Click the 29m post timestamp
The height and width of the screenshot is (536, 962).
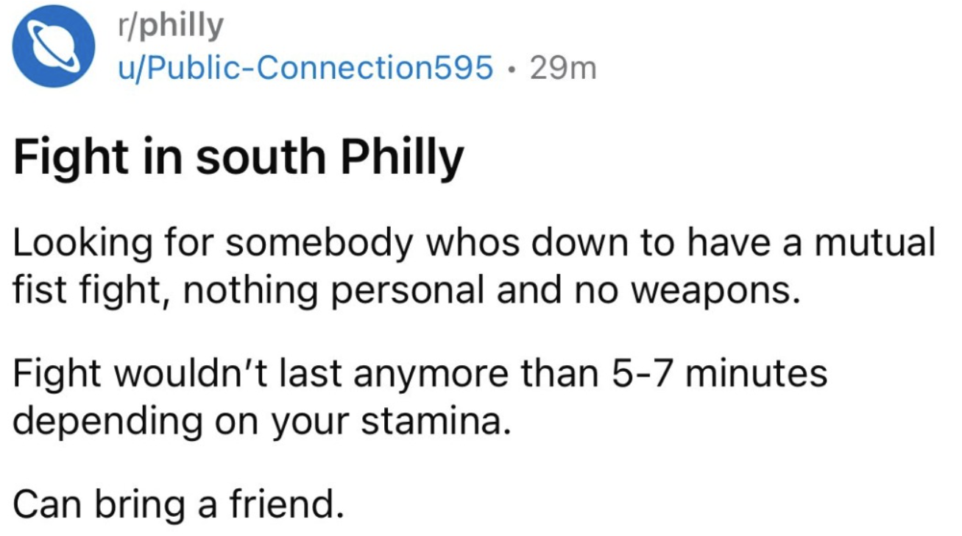563,68
